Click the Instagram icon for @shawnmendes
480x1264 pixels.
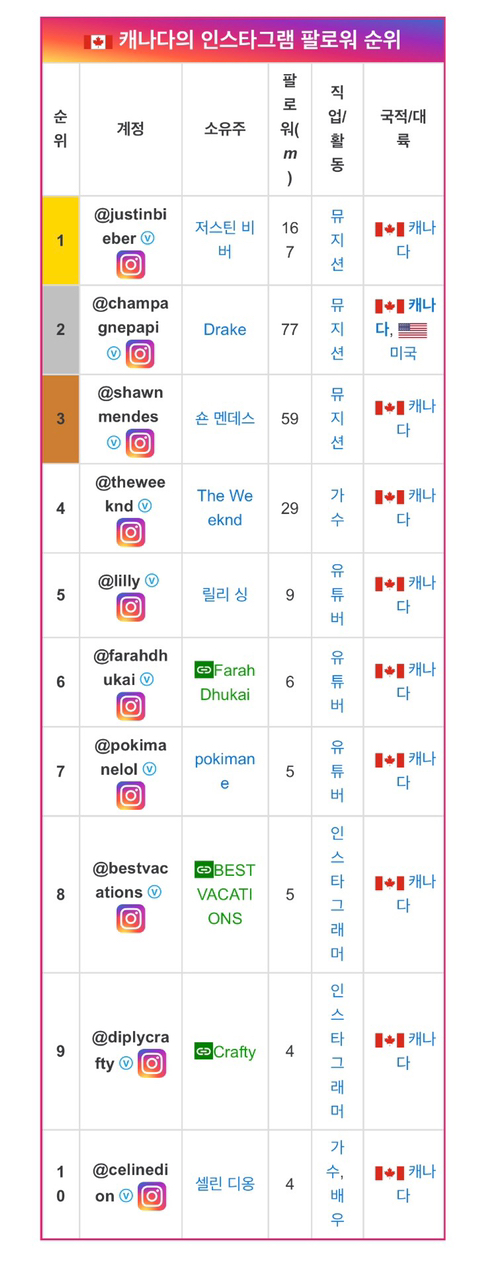pos(141,443)
